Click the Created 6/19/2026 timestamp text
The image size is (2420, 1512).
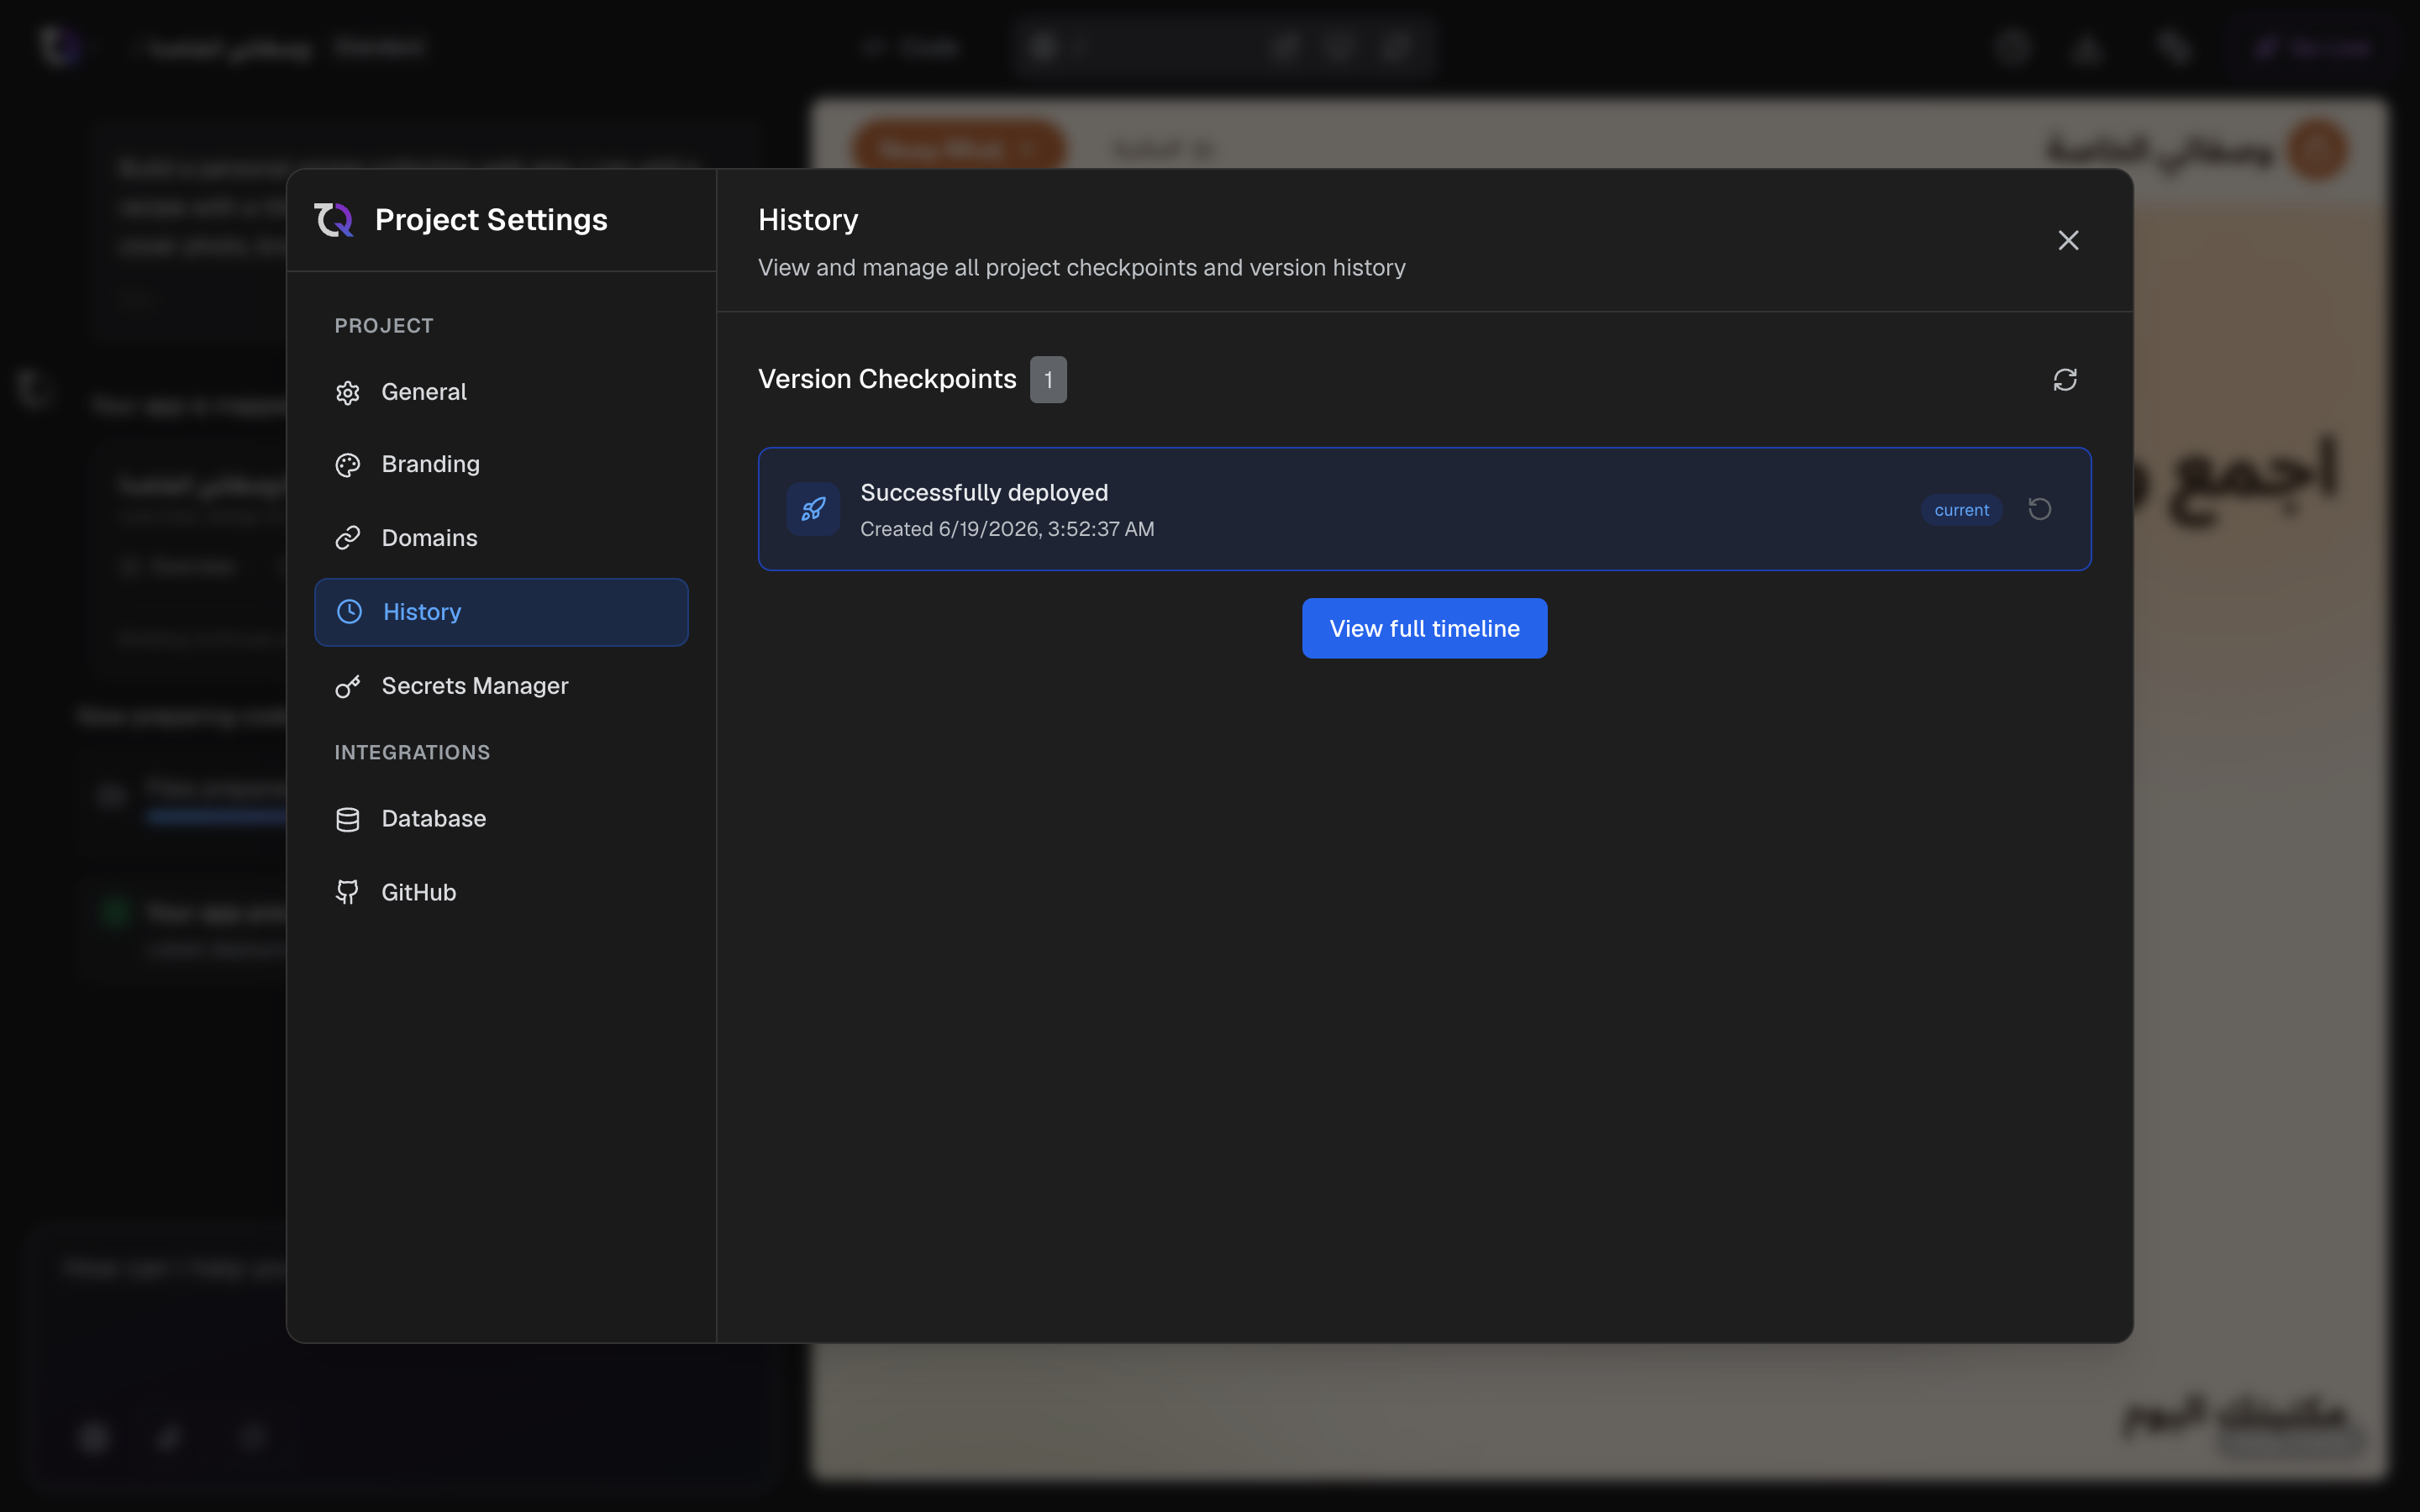[x=1007, y=529]
